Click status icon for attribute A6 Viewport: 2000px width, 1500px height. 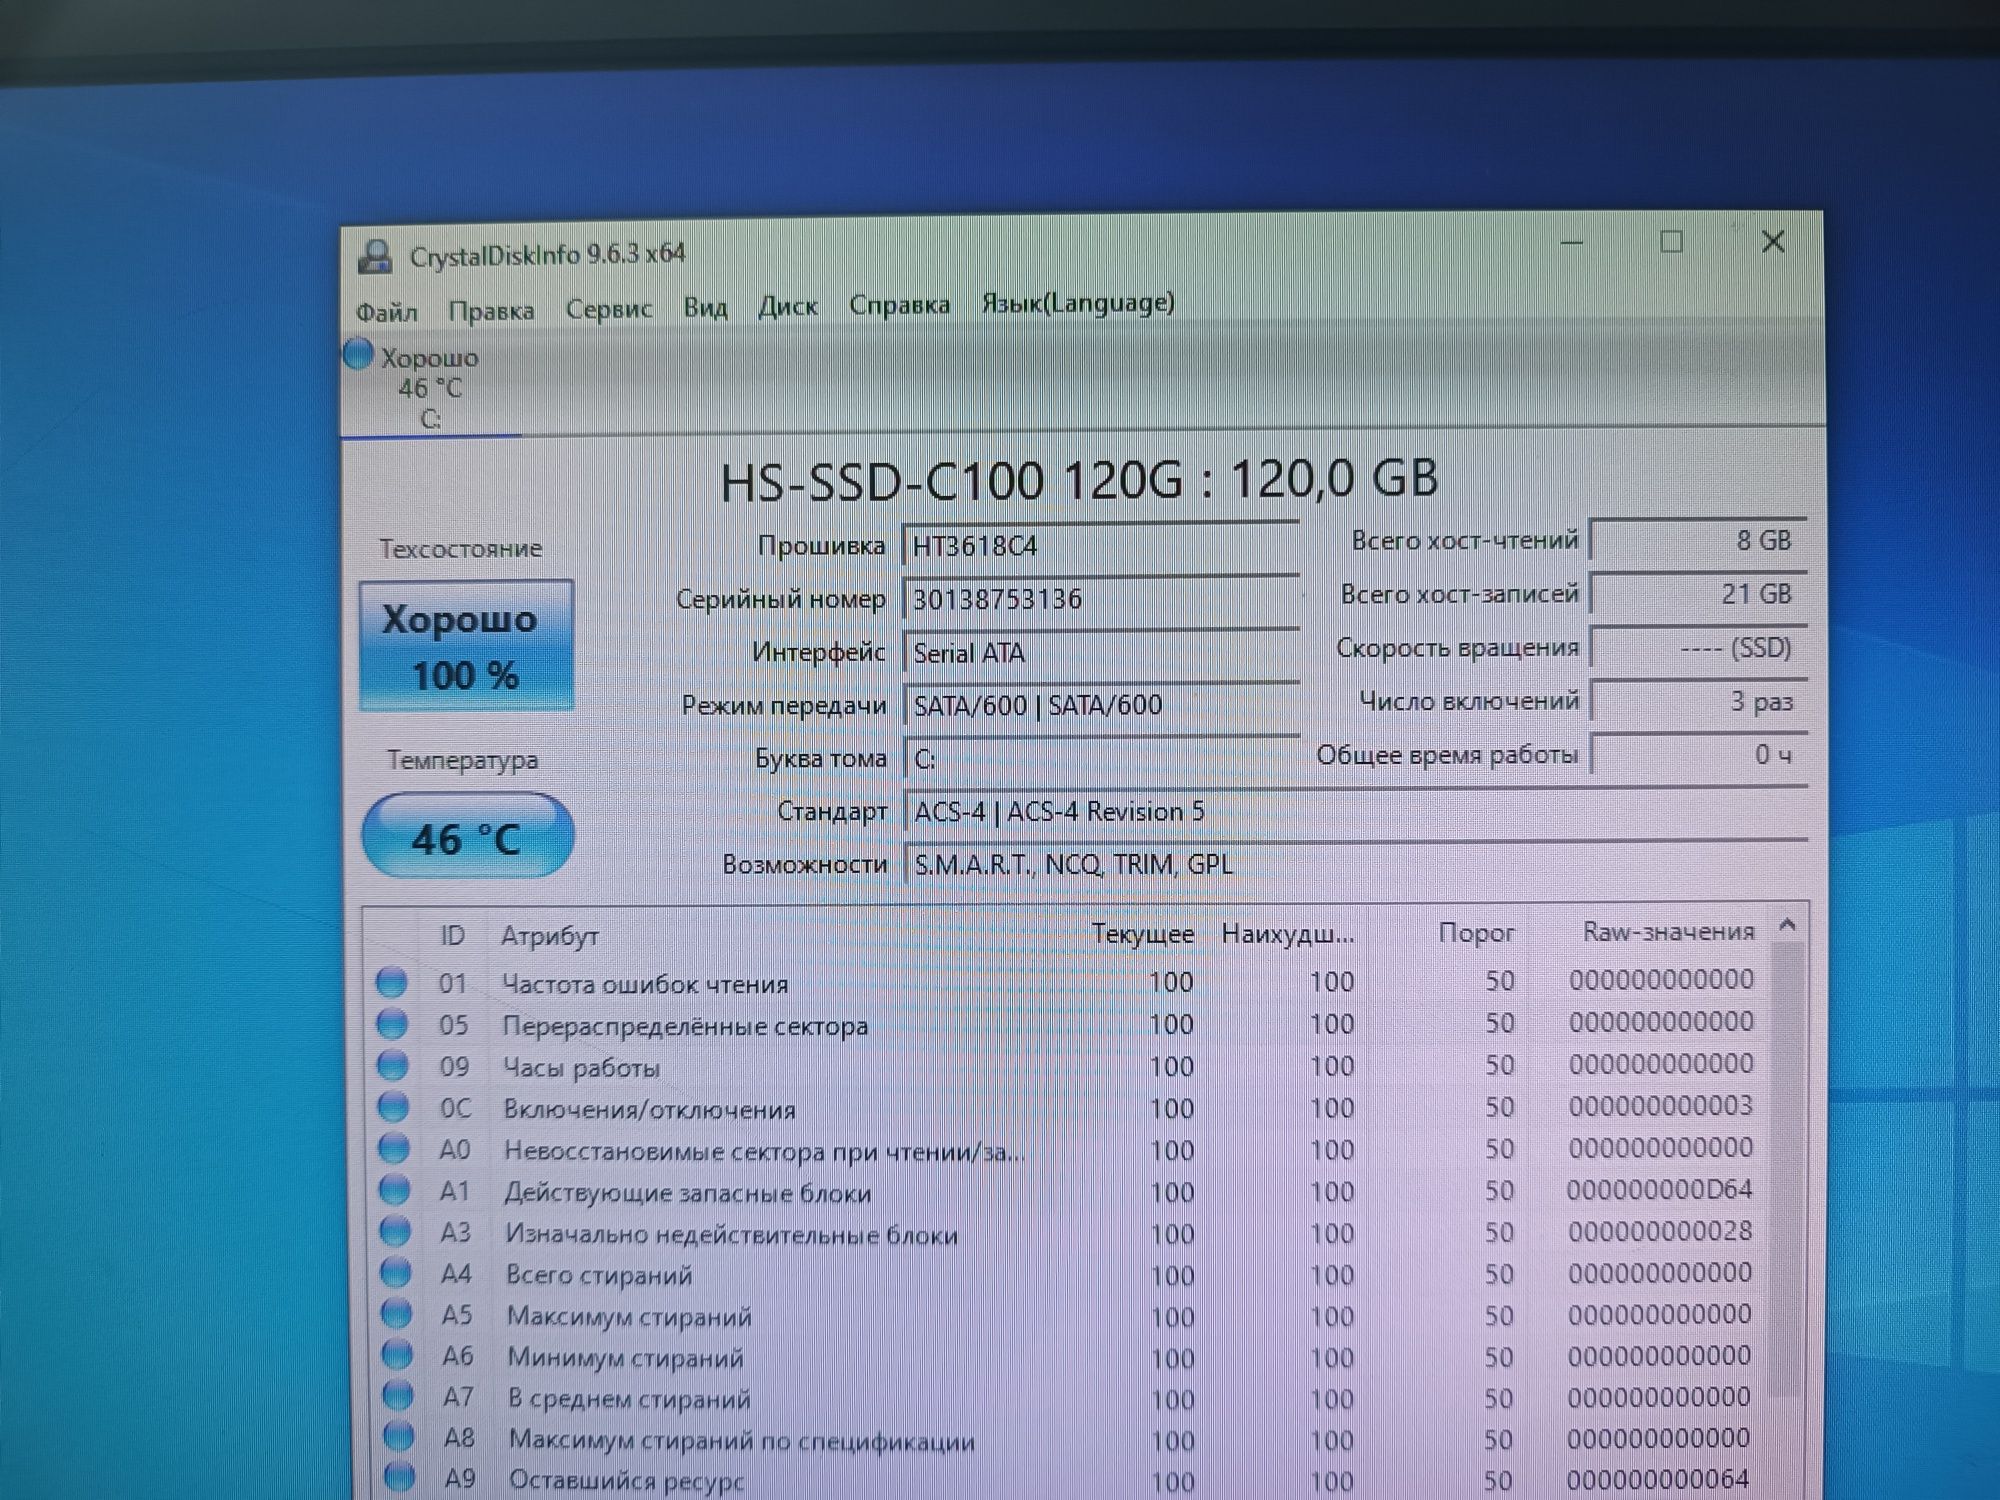point(398,1354)
